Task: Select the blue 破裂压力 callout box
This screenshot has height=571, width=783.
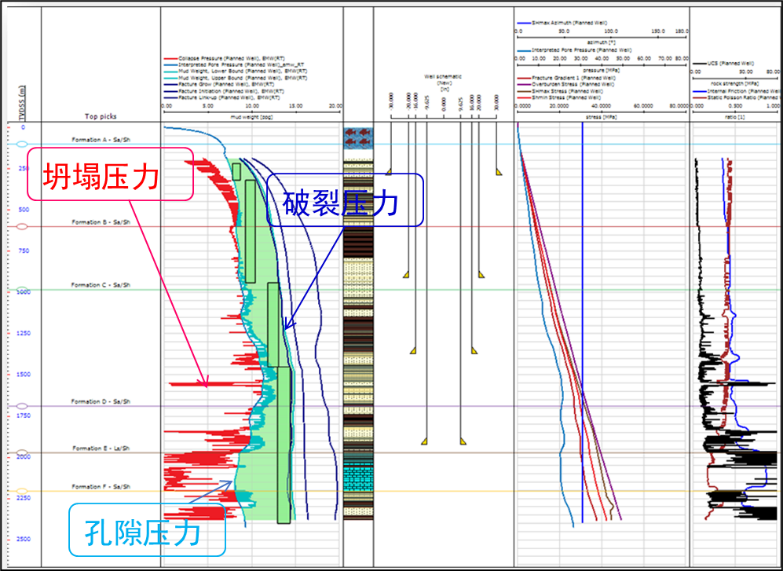Action: 343,204
